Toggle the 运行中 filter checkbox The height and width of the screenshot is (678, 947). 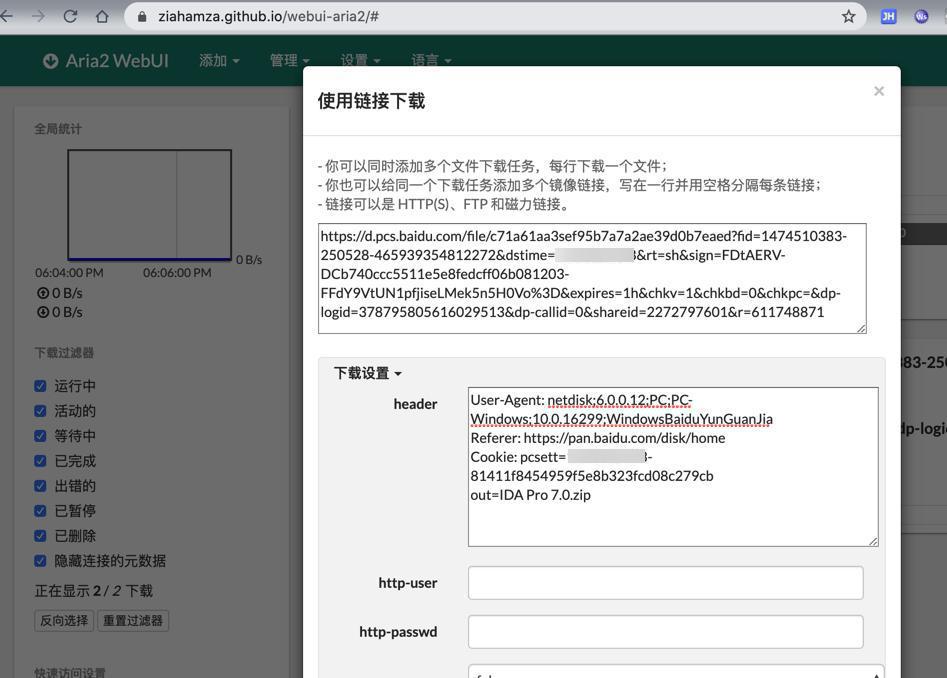coord(40,386)
